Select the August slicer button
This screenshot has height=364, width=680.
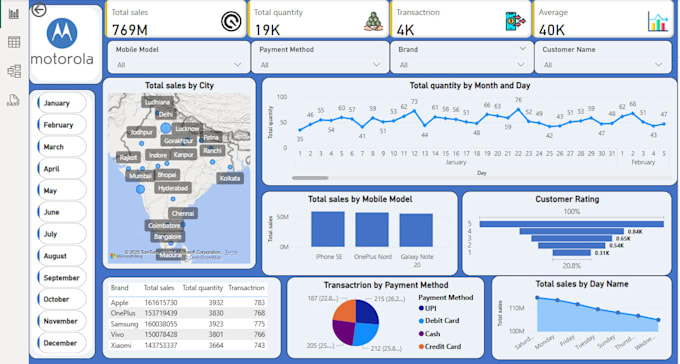62,256
